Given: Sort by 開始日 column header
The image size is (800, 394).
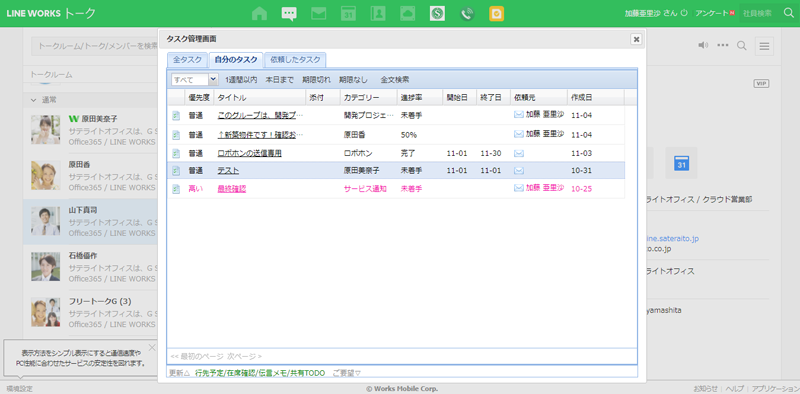Looking at the screenshot, I should point(460,97).
